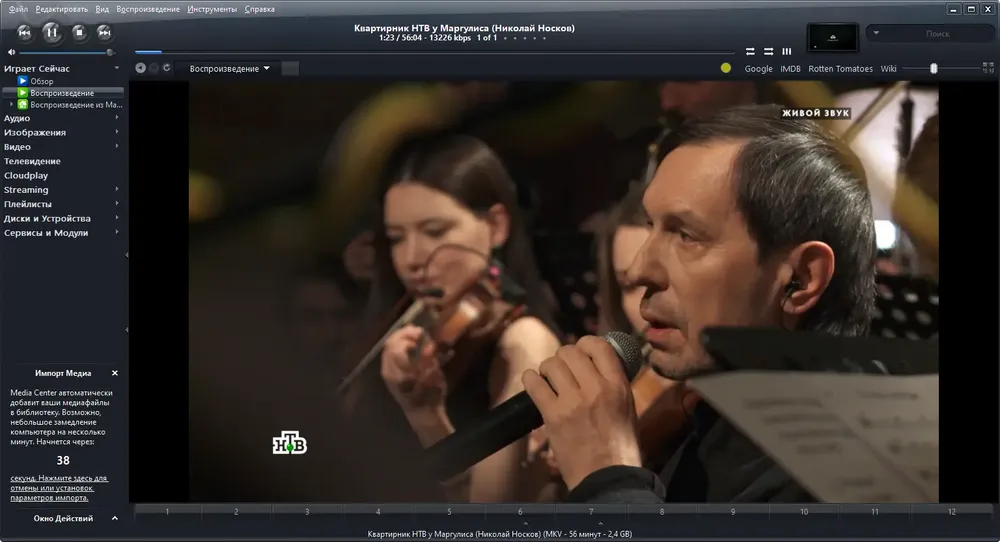
Task: Open the Инструменты menu
Action: [212, 9]
